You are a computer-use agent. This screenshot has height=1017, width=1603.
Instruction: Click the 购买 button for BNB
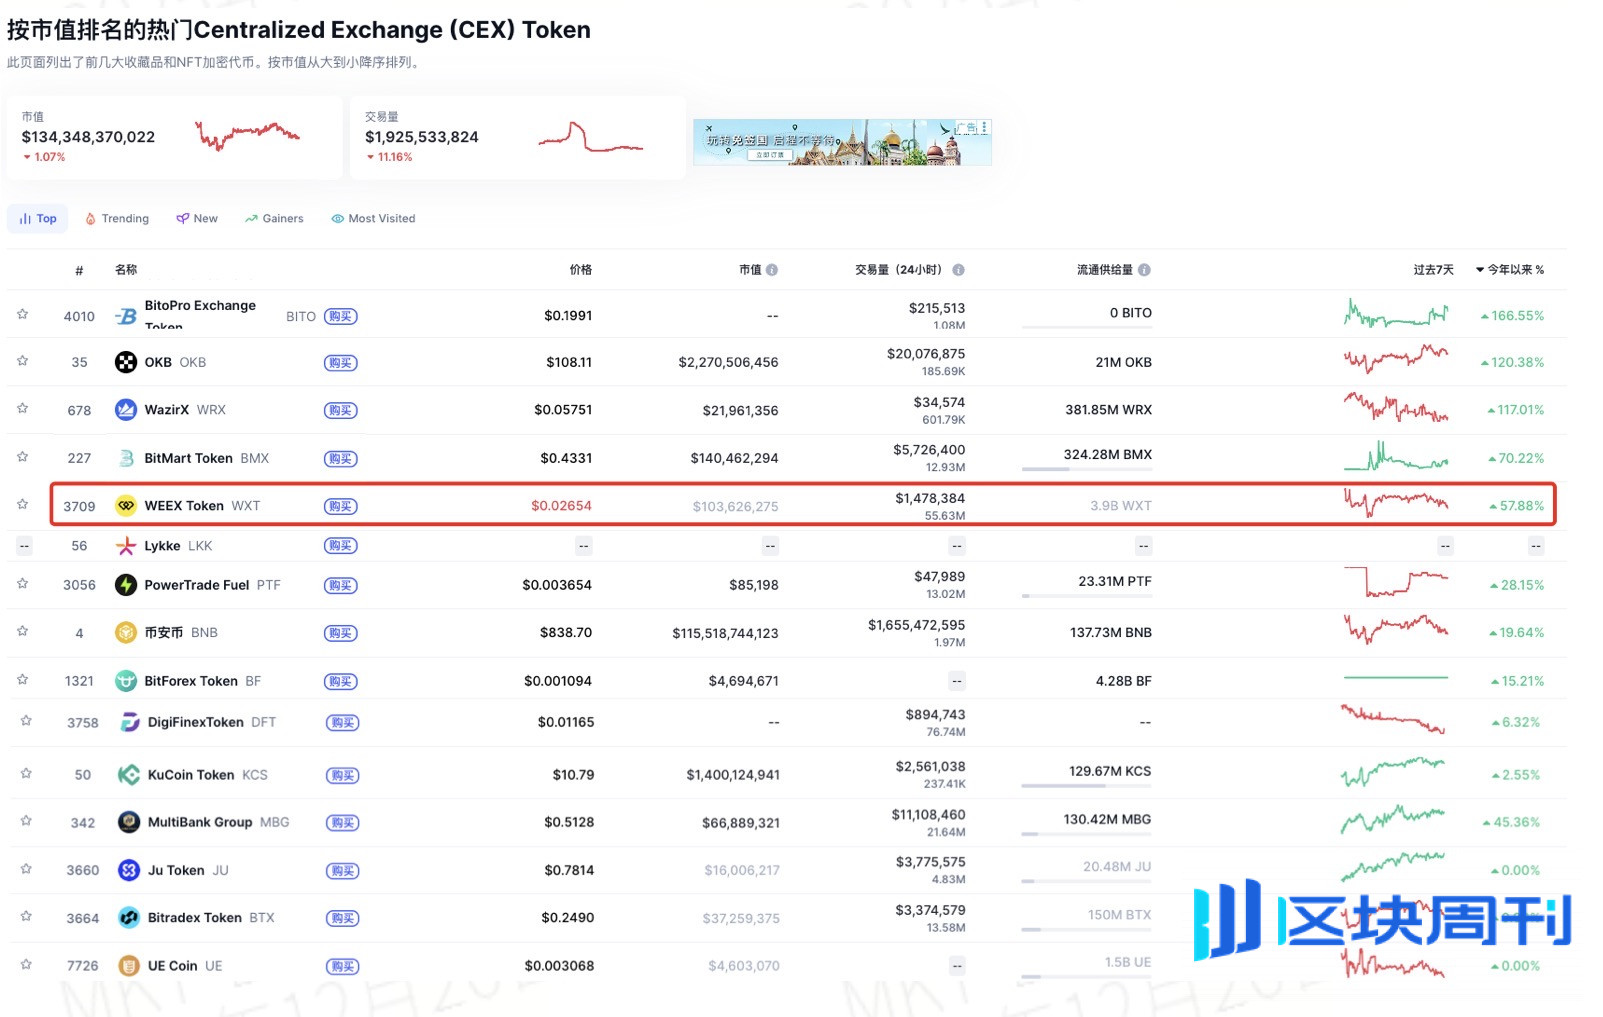click(340, 633)
